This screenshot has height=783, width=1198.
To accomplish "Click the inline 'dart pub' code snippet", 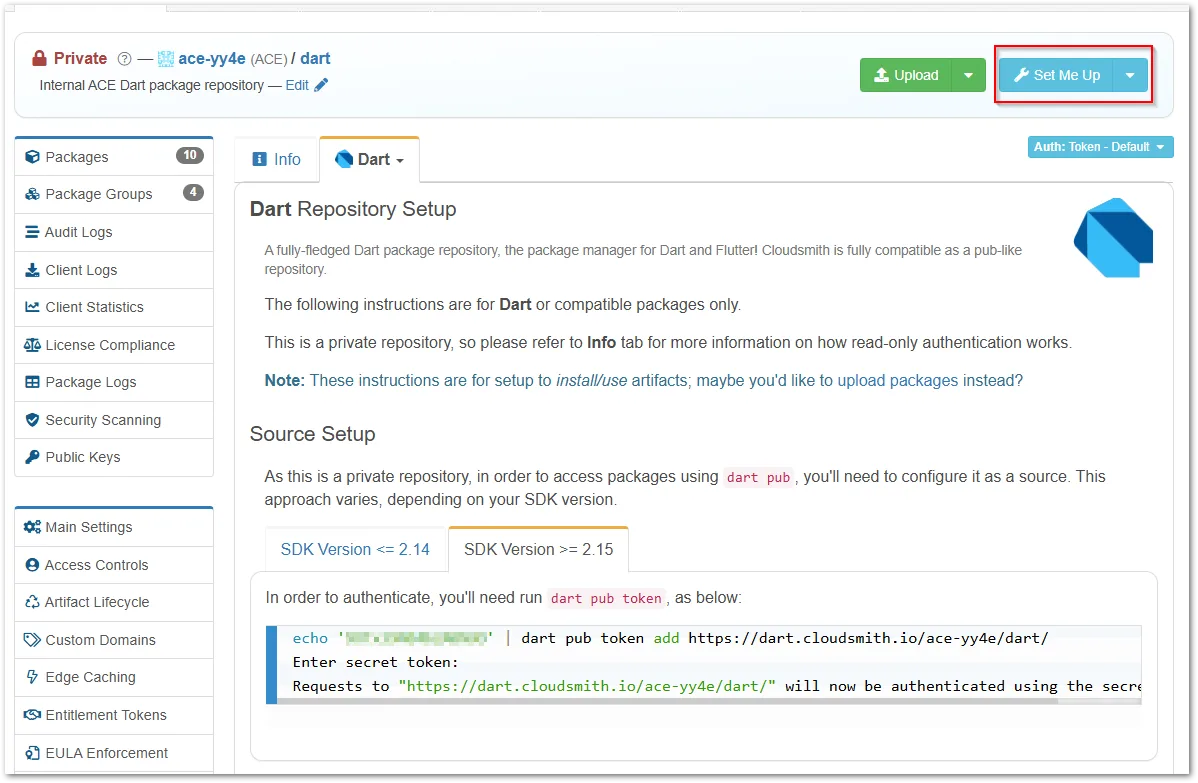I will click(758, 477).
